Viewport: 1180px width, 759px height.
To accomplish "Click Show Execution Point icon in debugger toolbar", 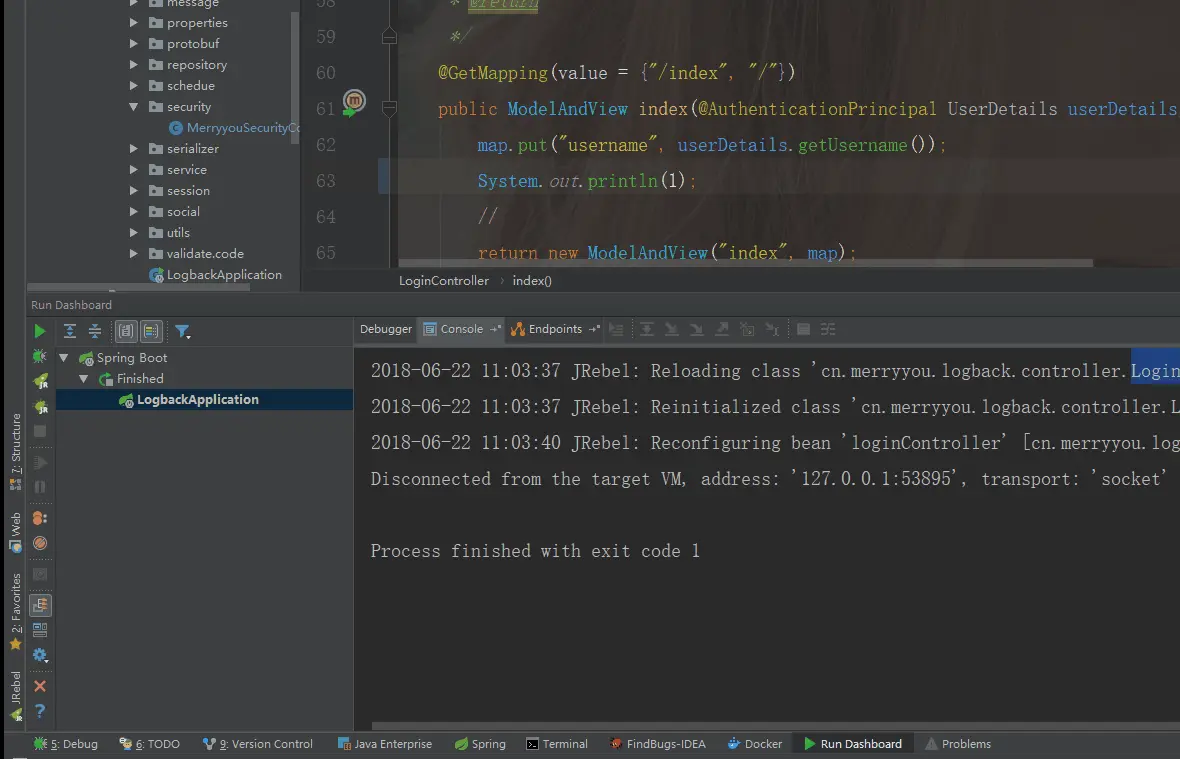I will [616, 329].
